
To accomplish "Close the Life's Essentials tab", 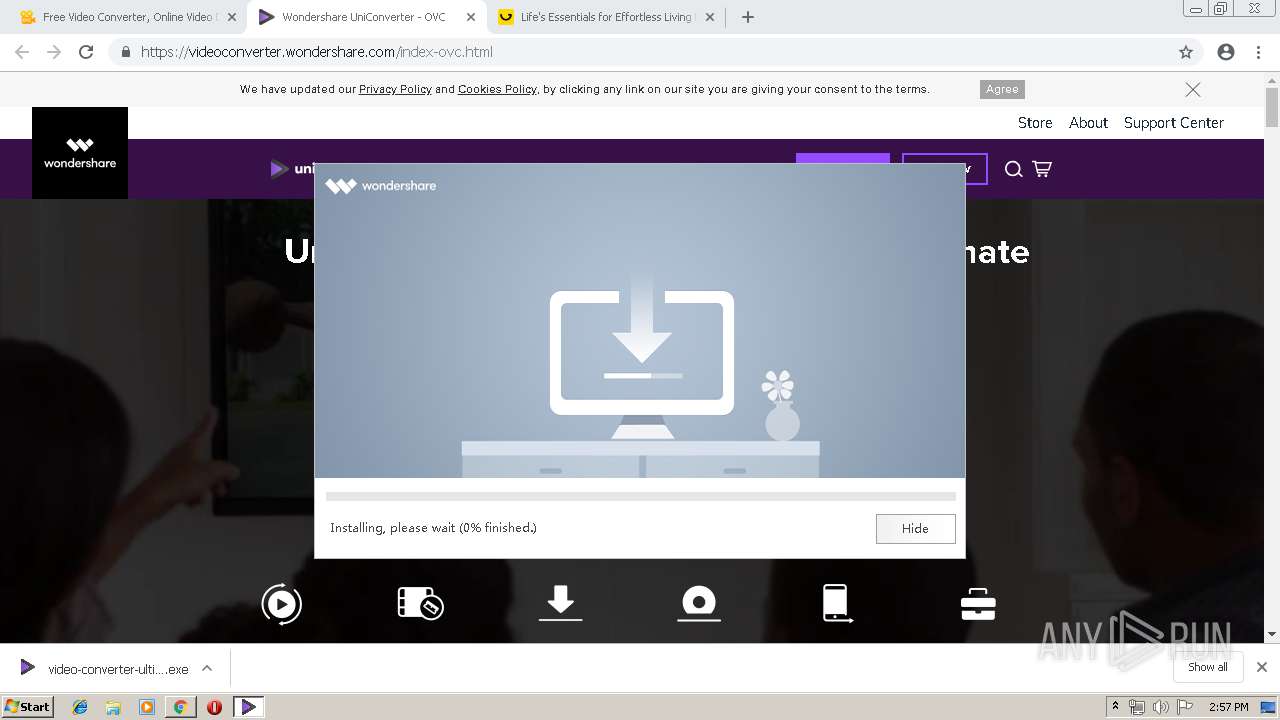I will [x=710, y=17].
